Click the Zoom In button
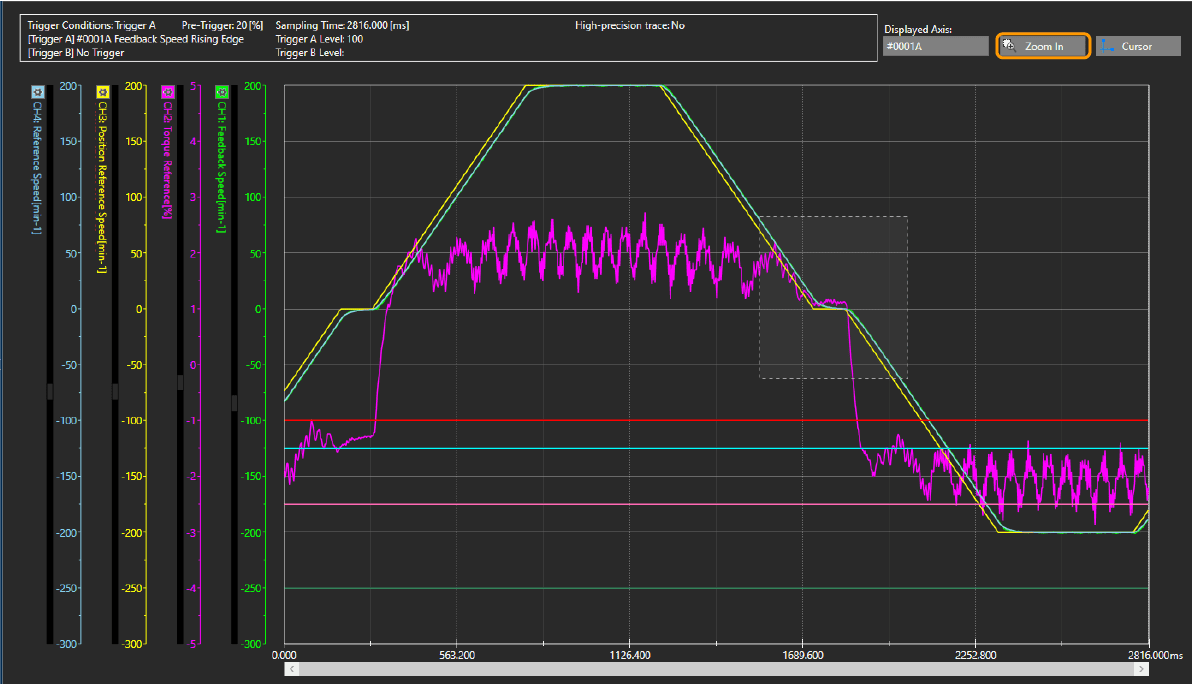1192x684 pixels. click(x=1043, y=46)
